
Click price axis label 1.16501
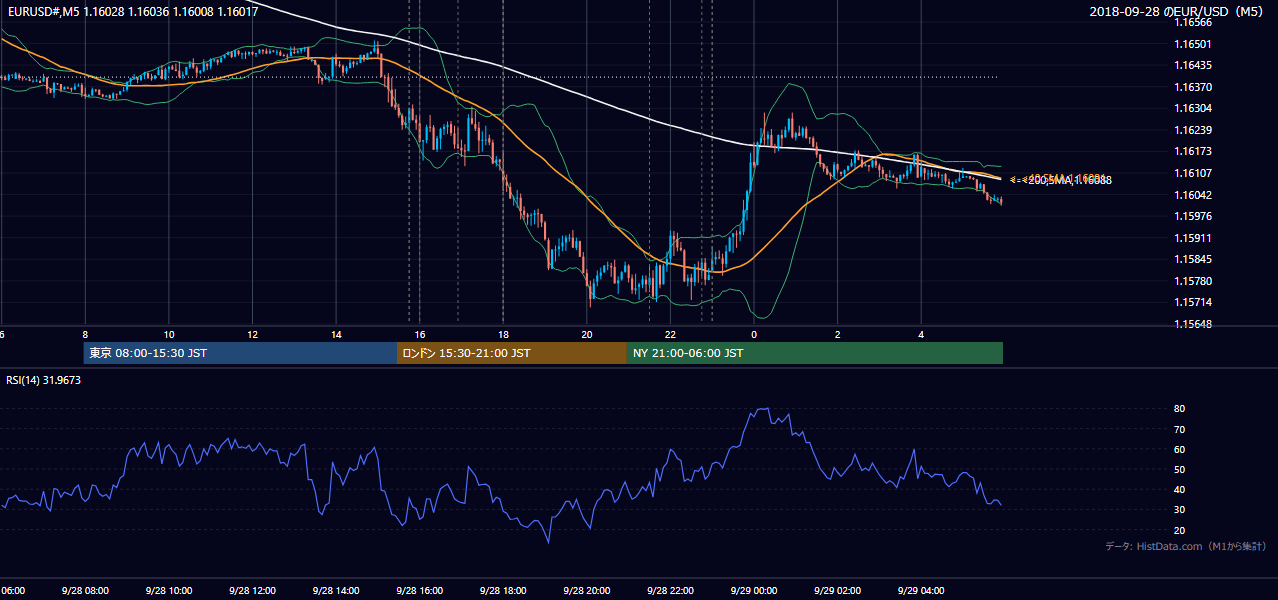[1193, 44]
